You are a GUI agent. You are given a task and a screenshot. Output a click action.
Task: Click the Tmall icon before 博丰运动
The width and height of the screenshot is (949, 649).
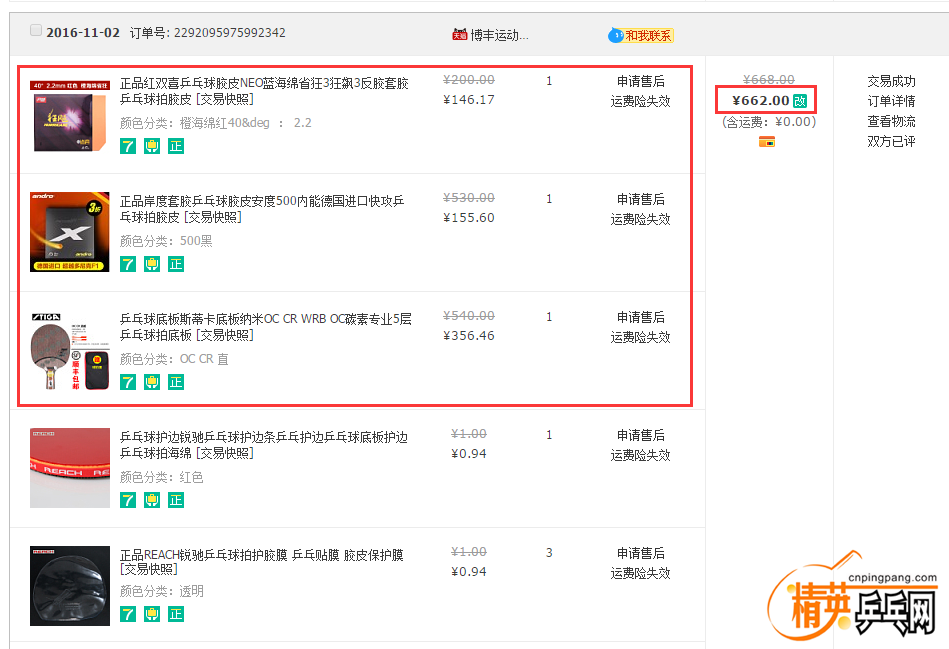(459, 35)
